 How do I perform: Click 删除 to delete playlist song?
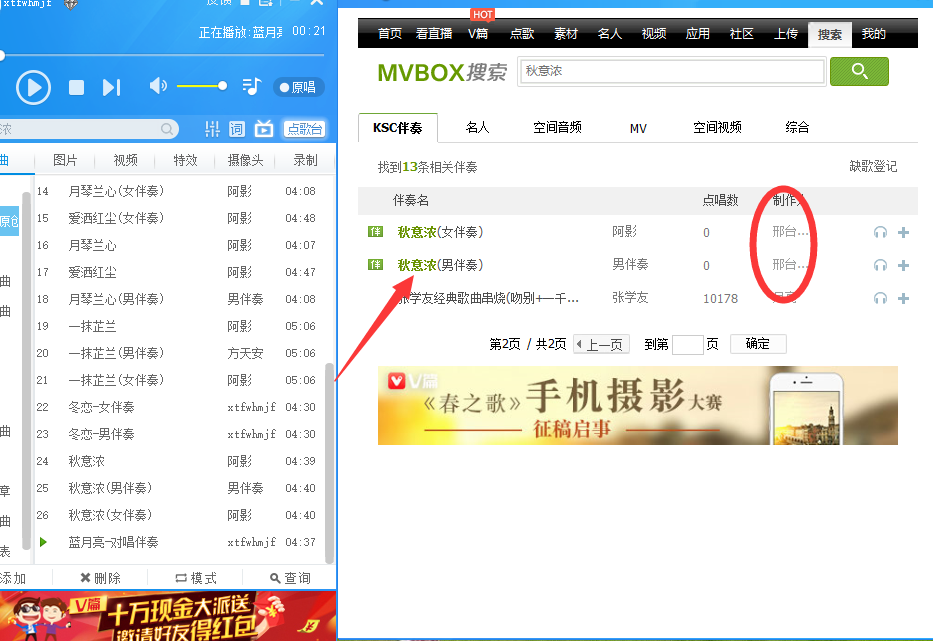coord(100,578)
